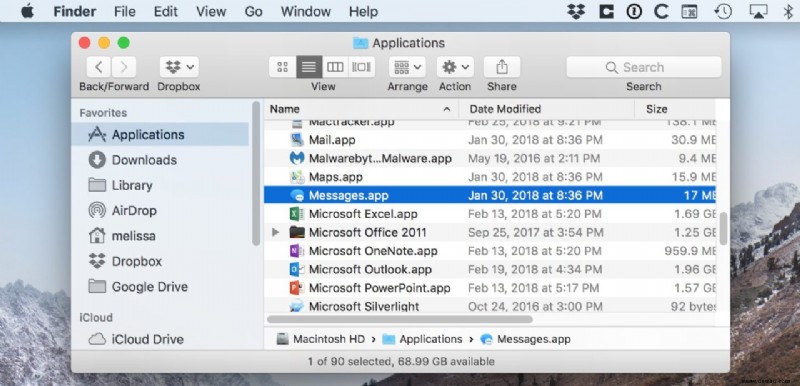Click the Malwarebytes app icon
800x386 pixels.
pyautogui.click(x=297, y=159)
